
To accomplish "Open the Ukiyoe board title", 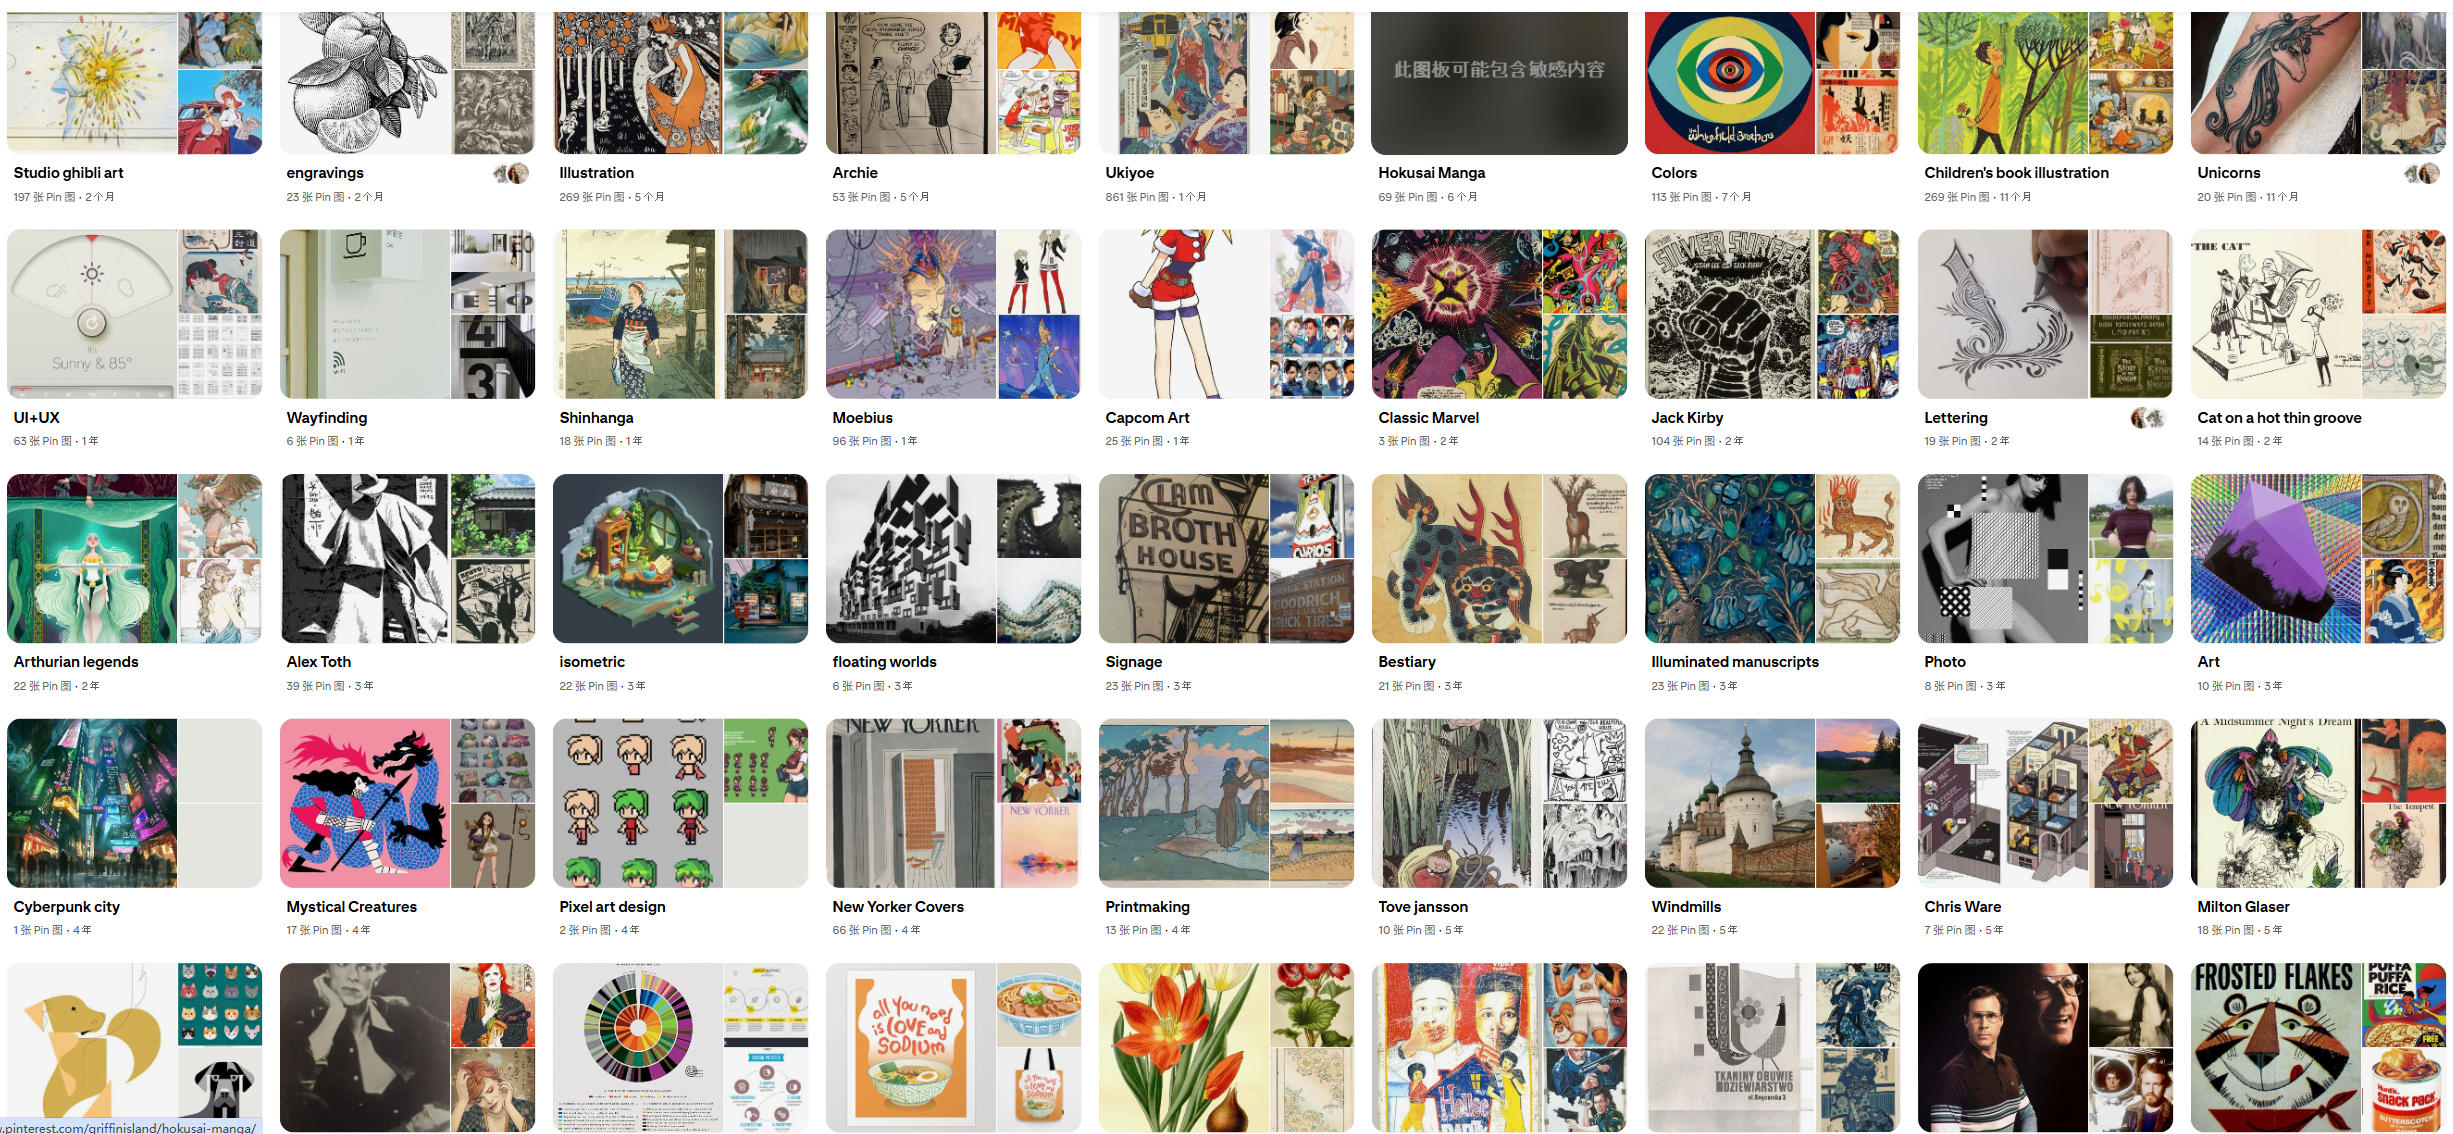I will pos(1129,173).
